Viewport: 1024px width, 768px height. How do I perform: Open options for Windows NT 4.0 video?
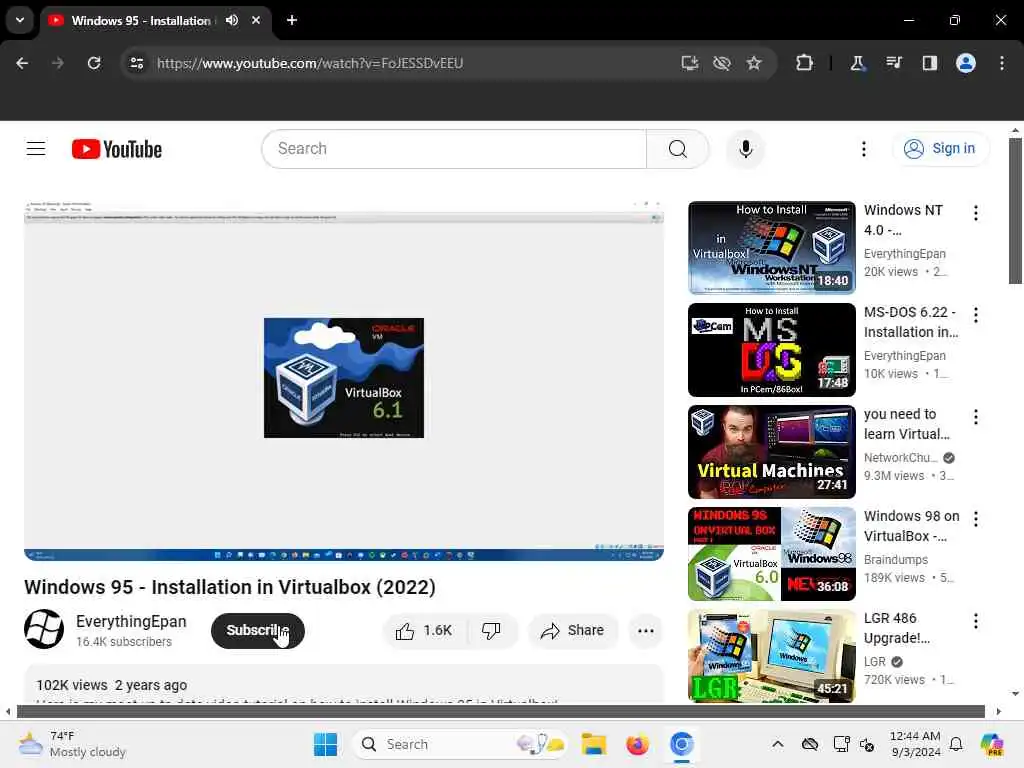point(976,213)
